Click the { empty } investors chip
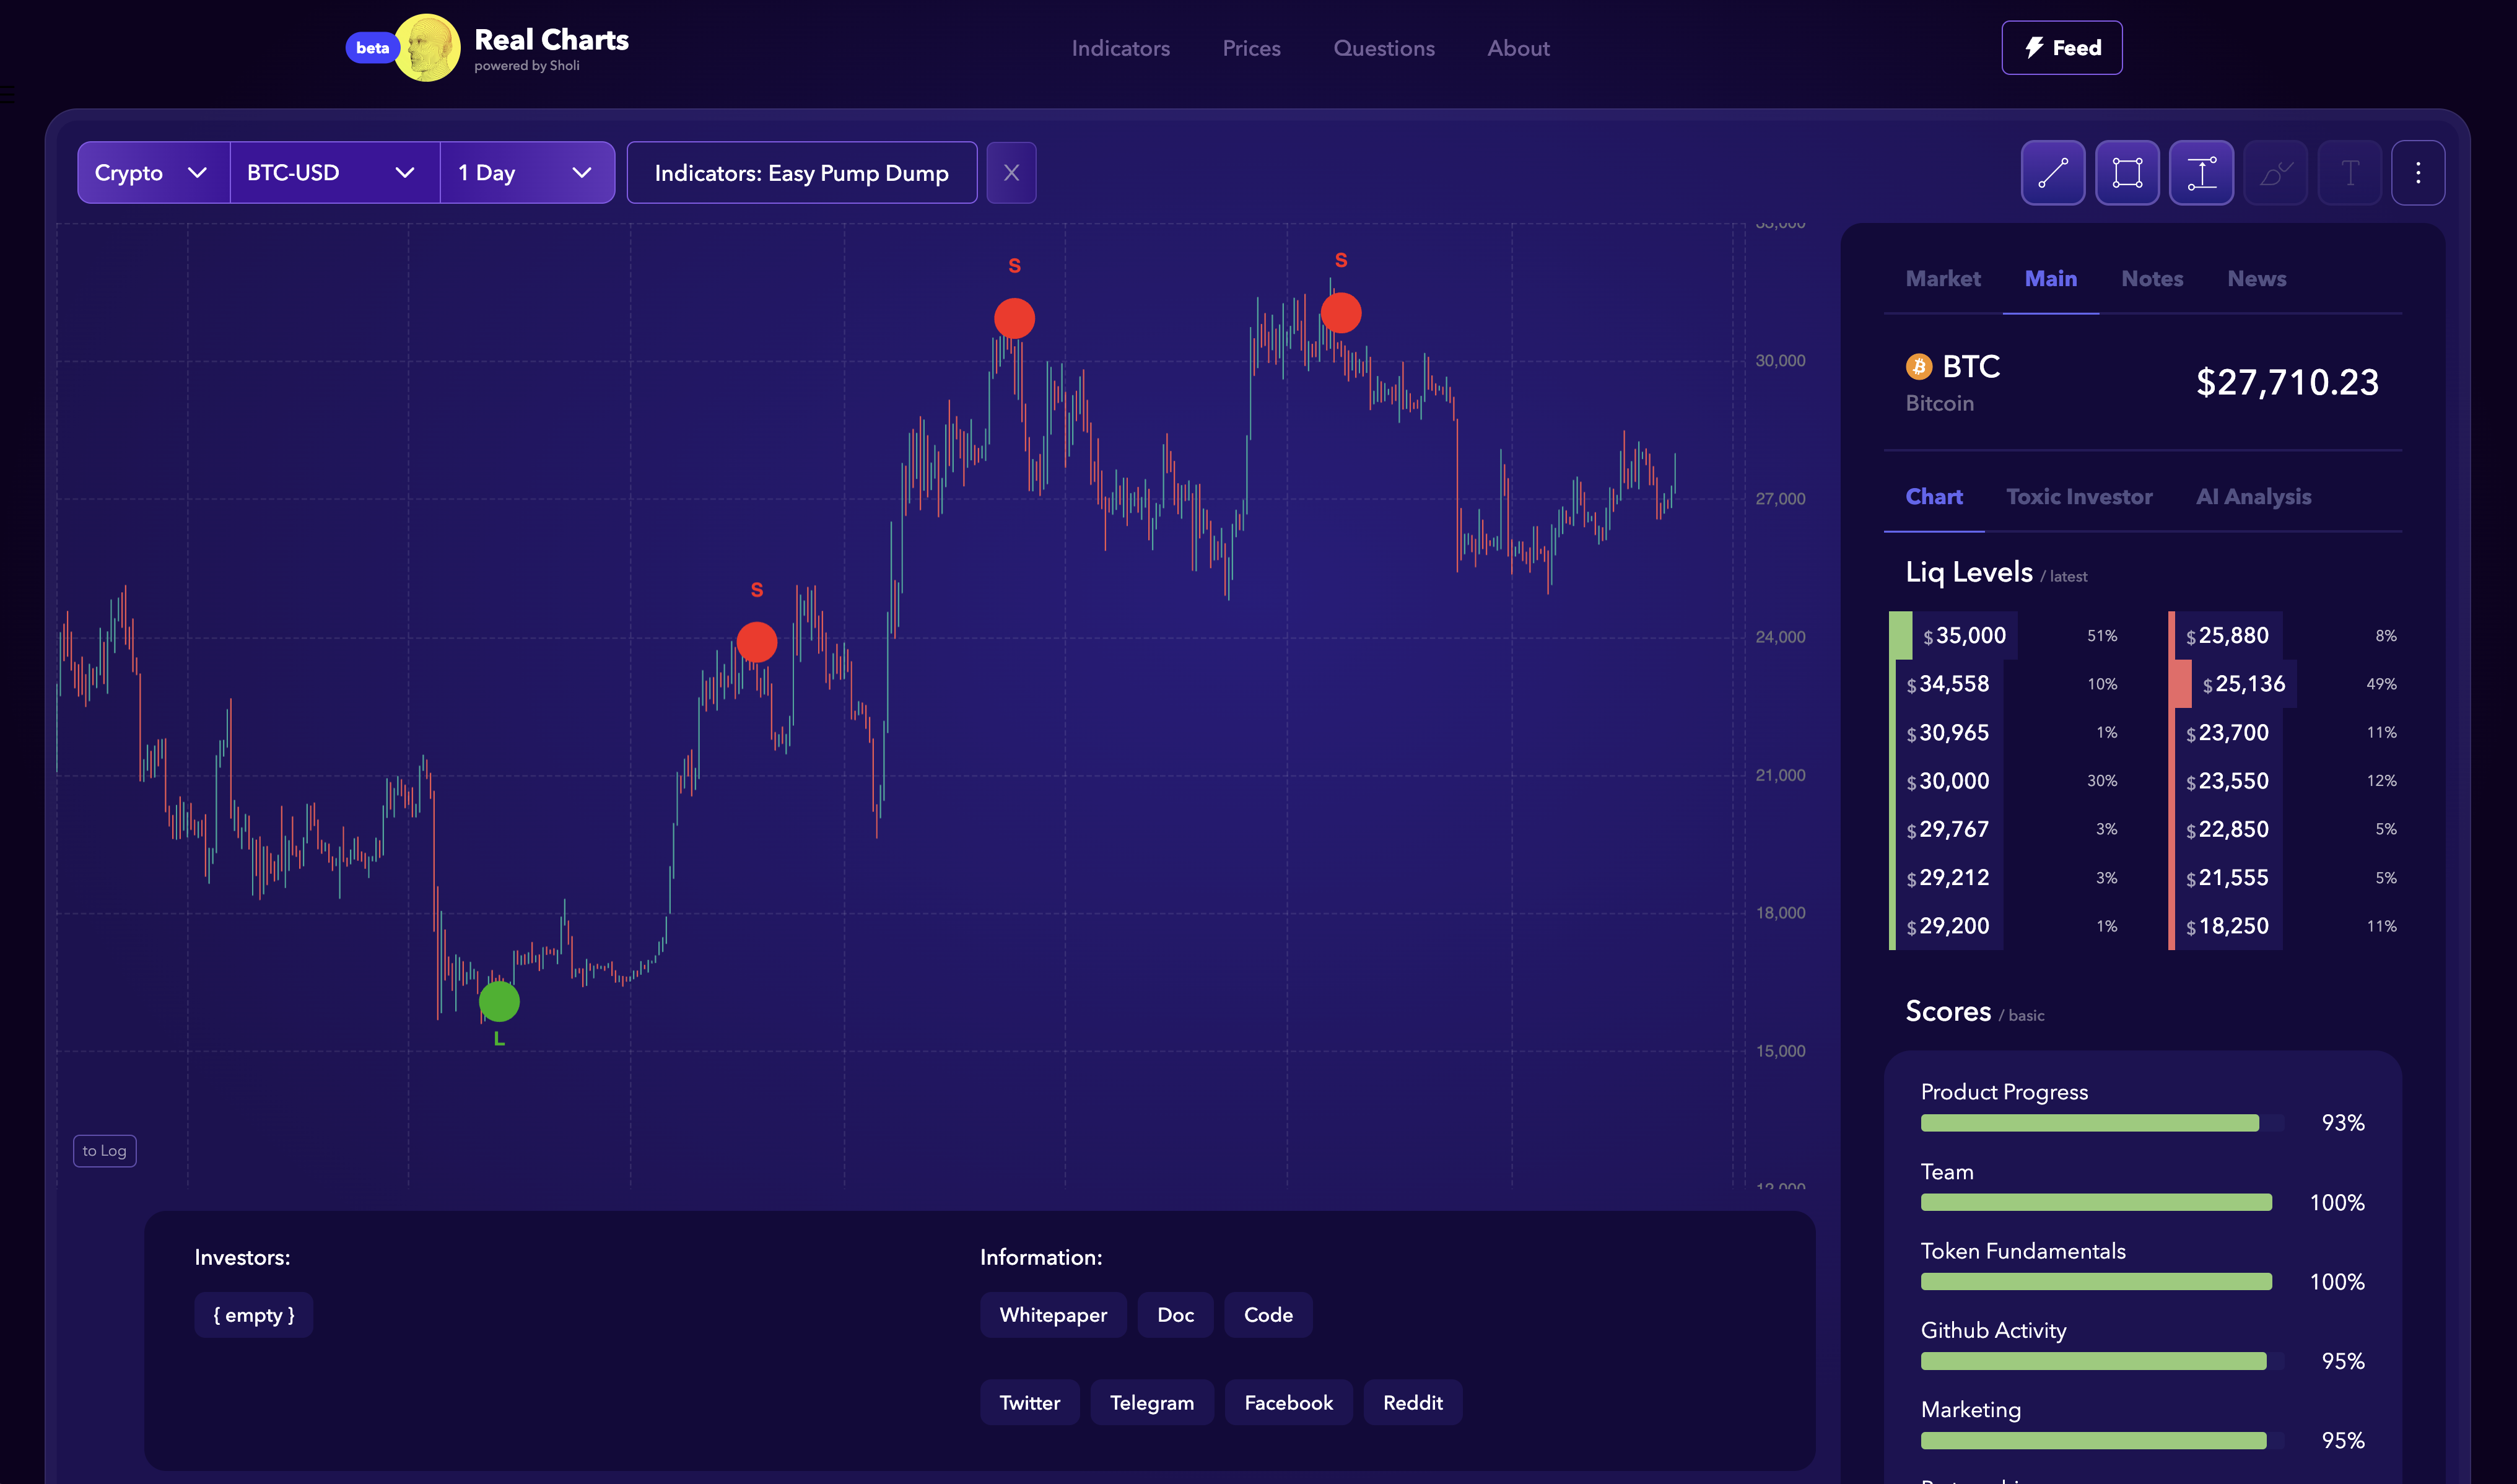The height and width of the screenshot is (1484, 2517). [253, 1315]
